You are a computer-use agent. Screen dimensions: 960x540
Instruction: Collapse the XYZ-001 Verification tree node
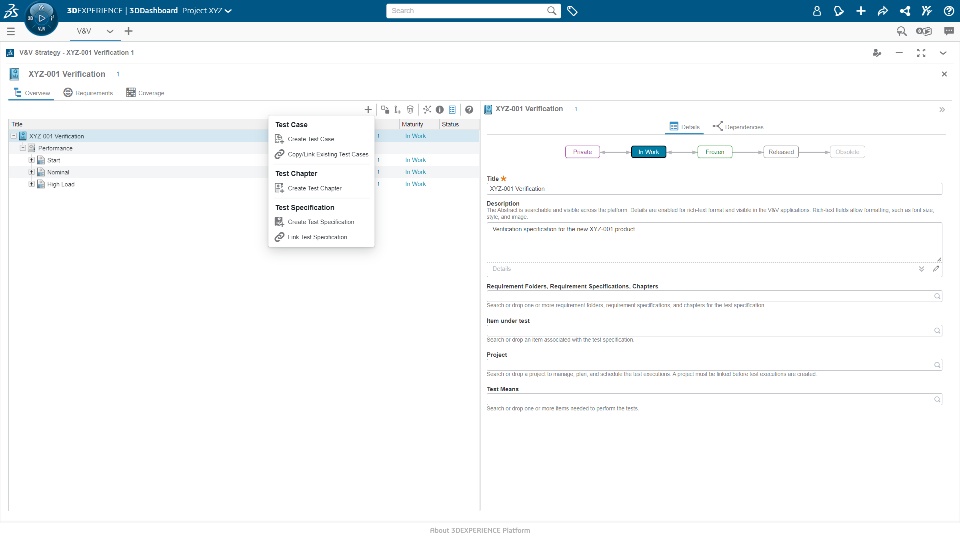tap(13, 136)
